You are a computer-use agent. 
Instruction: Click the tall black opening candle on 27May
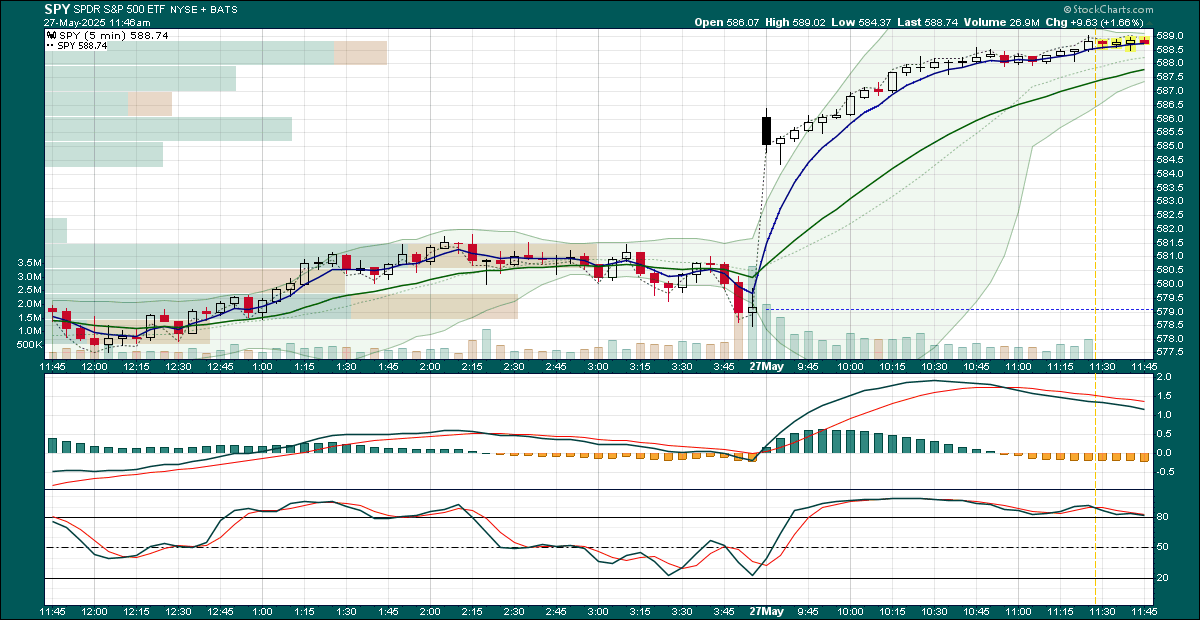tap(766, 130)
